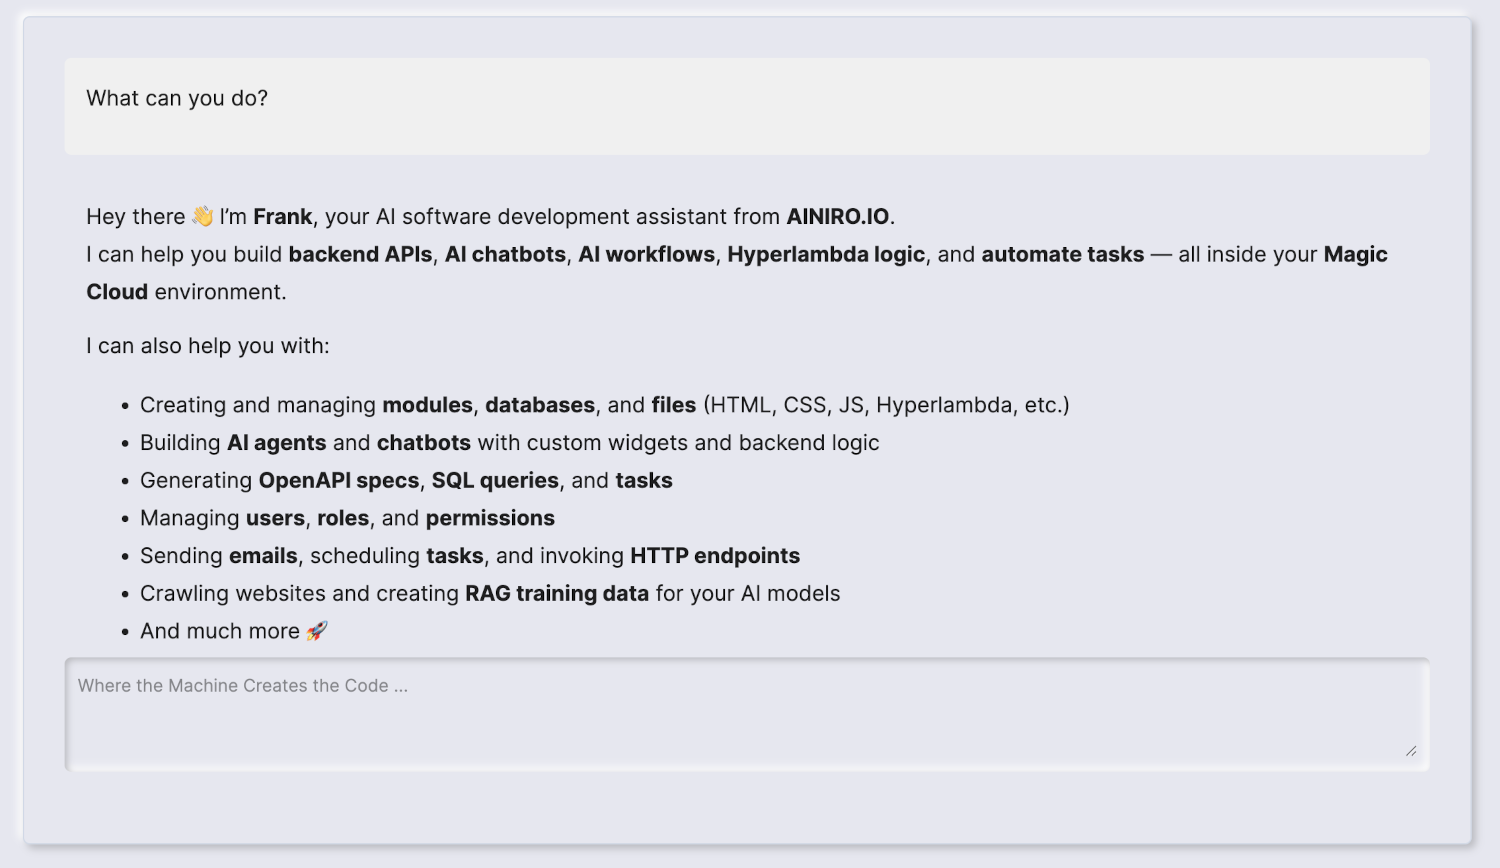Select the 'What can you do?' user message
This screenshot has height=868, width=1500.
(176, 98)
